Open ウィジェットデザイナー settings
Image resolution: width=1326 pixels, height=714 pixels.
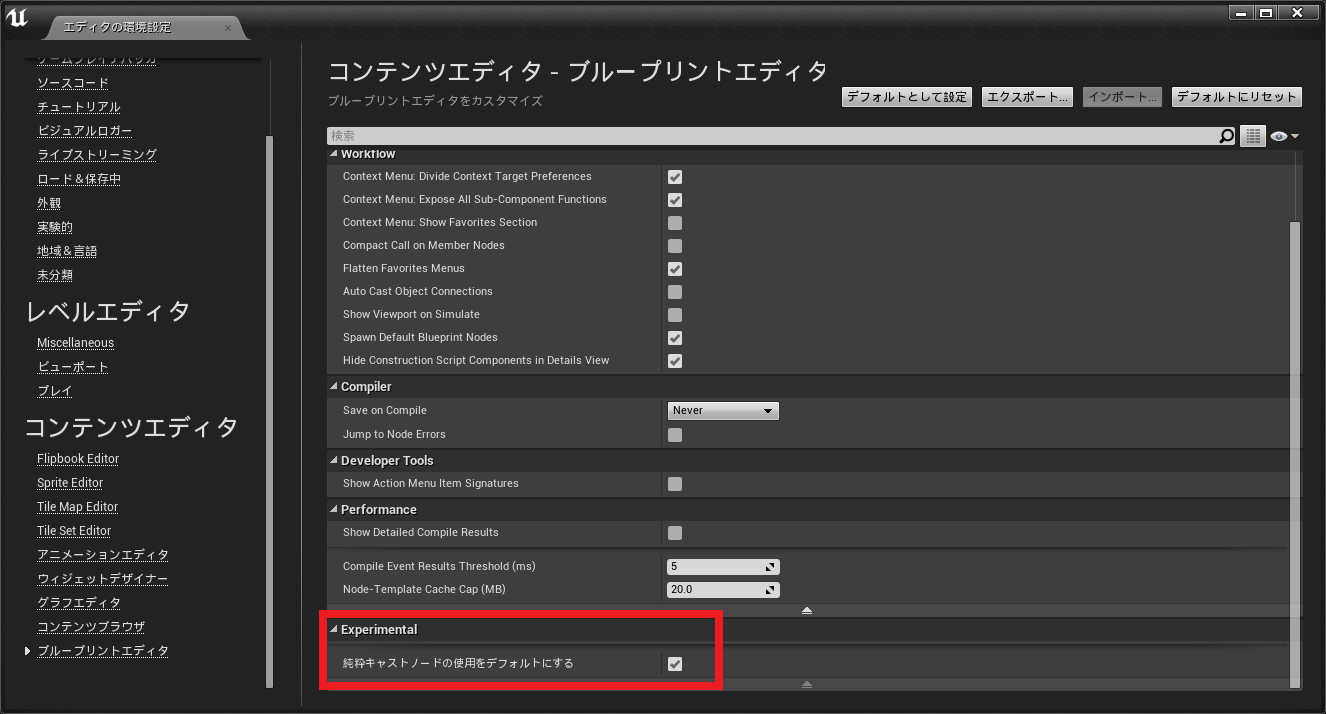pyautogui.click(x=103, y=579)
